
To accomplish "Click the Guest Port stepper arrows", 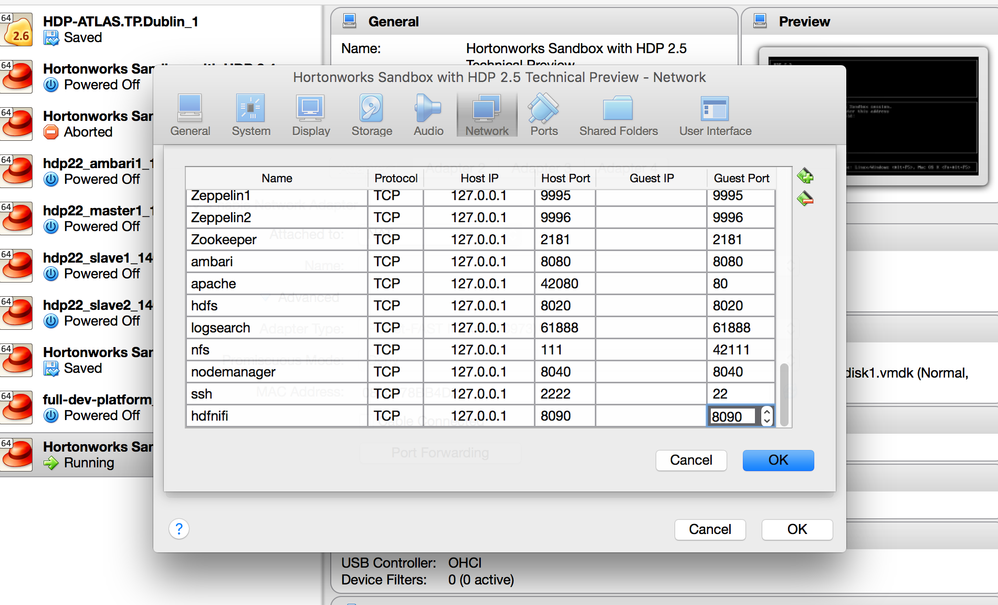I will (x=767, y=416).
